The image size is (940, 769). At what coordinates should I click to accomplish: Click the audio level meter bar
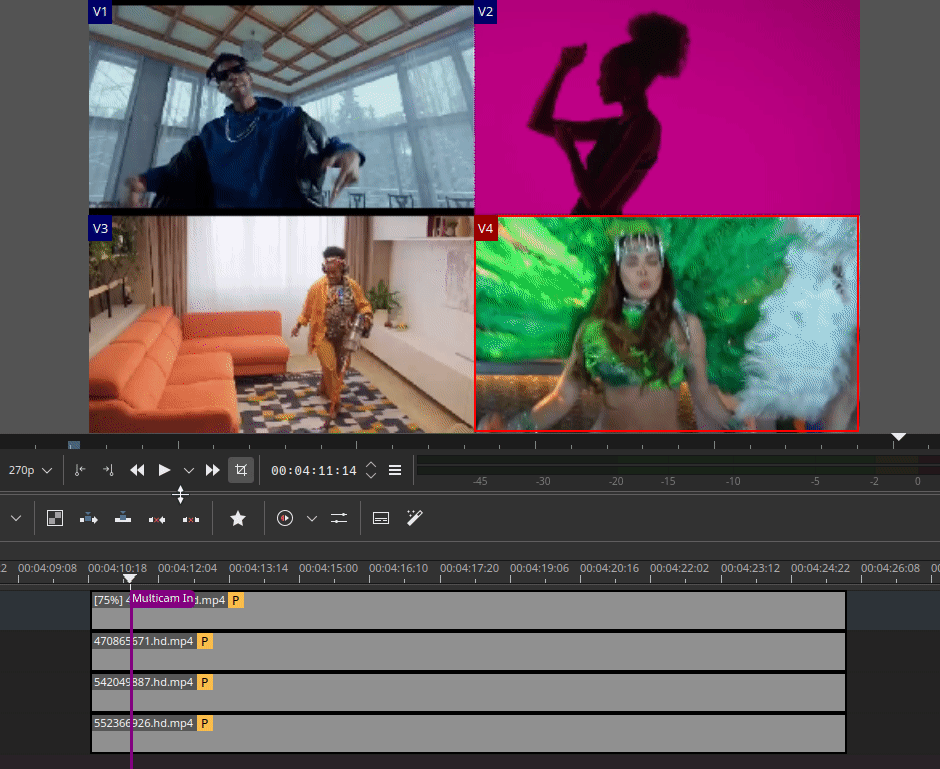[678, 466]
